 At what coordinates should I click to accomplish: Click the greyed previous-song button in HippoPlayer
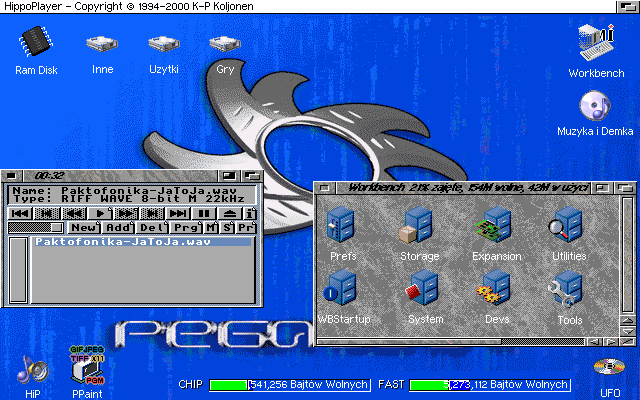47,213
